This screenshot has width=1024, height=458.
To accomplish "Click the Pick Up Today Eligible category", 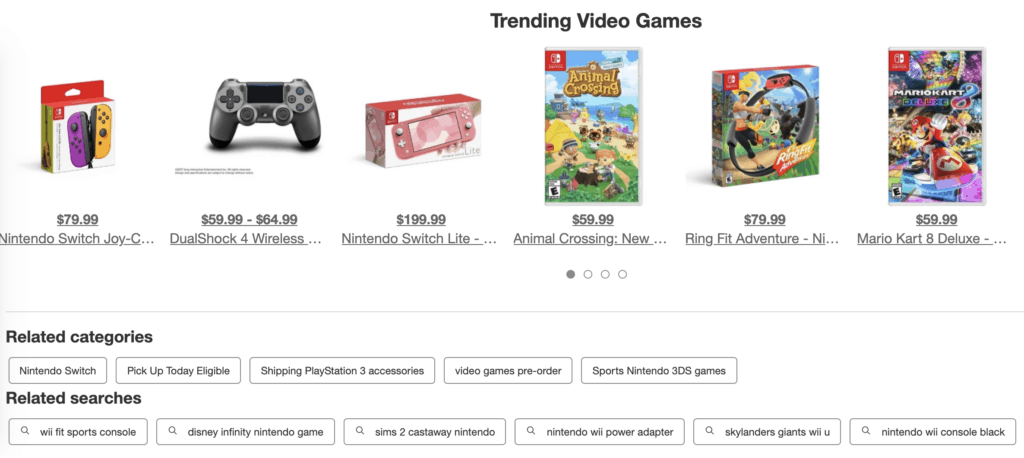I will (x=178, y=371).
